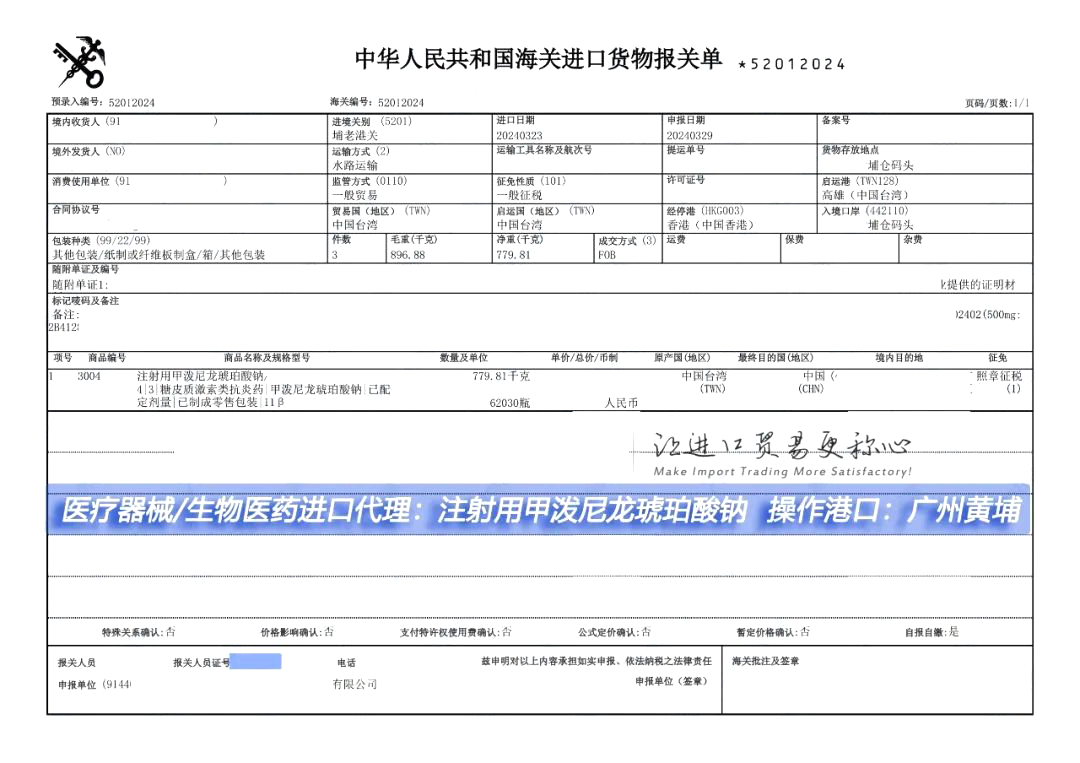The height and width of the screenshot is (763, 1080).
Task: Click the FOB transaction method value
Action: click(607, 255)
